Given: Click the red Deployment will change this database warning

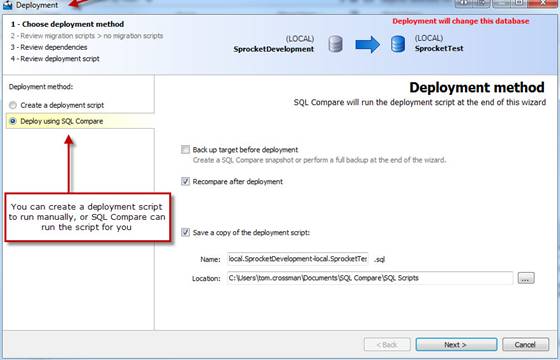Looking at the screenshot, I should tap(461, 21).
